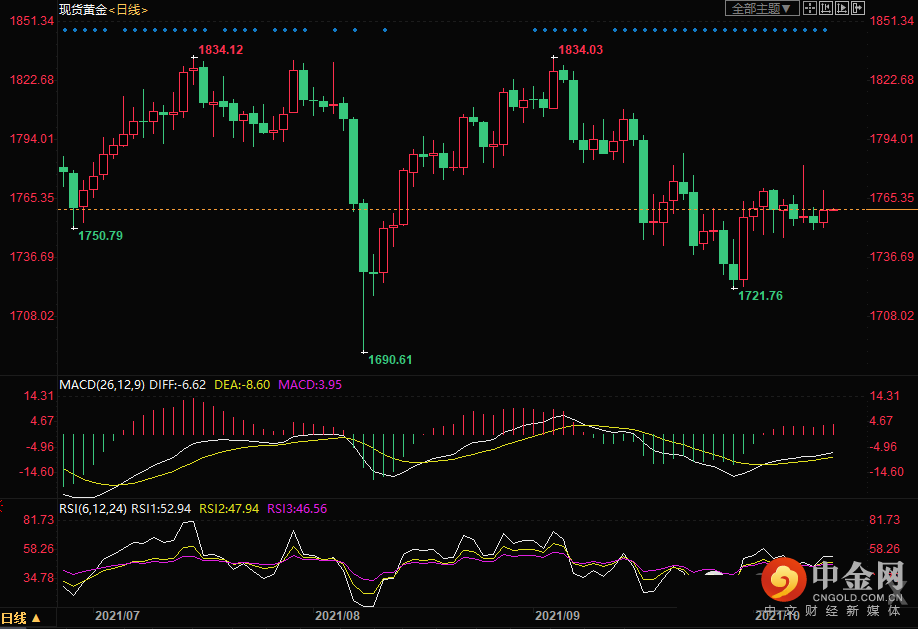Select the 1834.12 high price label

click(x=221, y=50)
